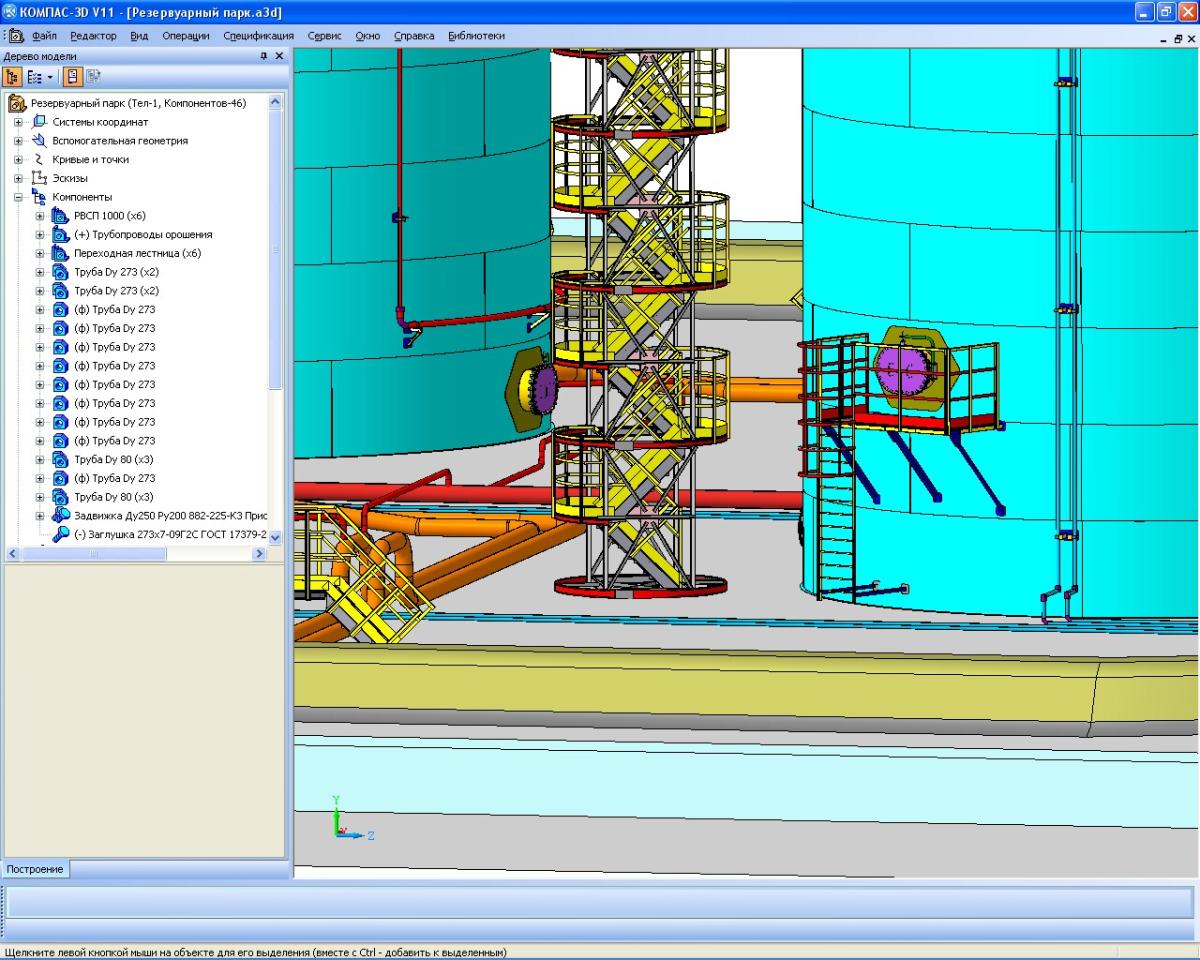The image size is (1200, 960).
Task: Select the Заглушка 273x7 part icon
Action: [x=61, y=535]
